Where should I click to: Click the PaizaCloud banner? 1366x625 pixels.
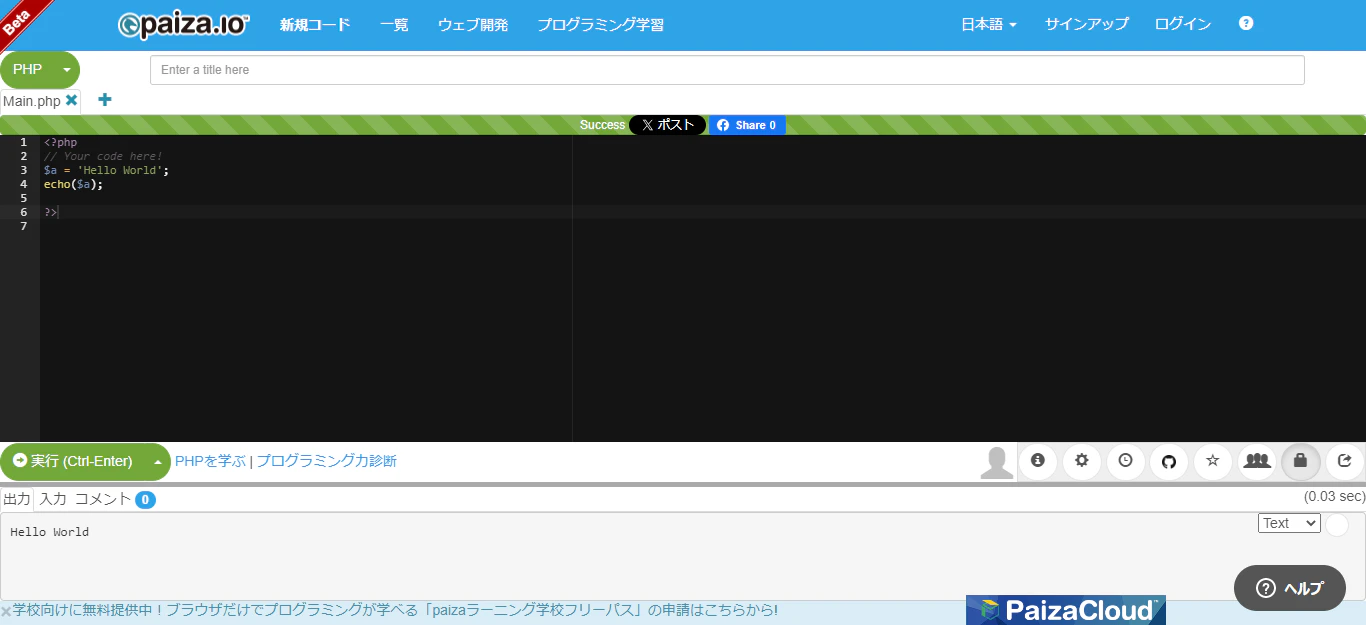1066,610
